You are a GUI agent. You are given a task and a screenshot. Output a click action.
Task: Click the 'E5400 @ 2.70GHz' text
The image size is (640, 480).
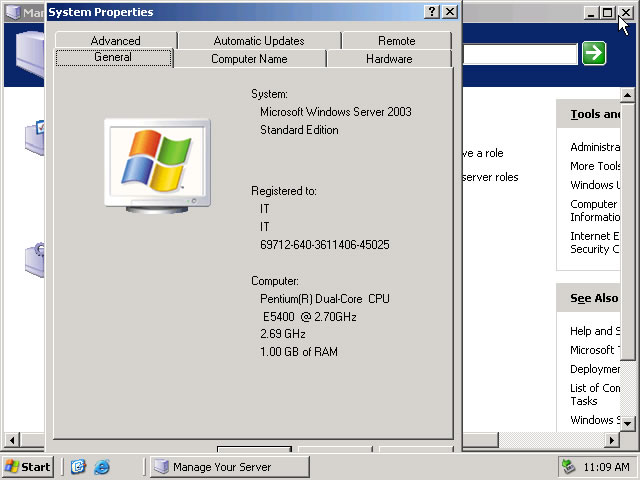click(310, 317)
